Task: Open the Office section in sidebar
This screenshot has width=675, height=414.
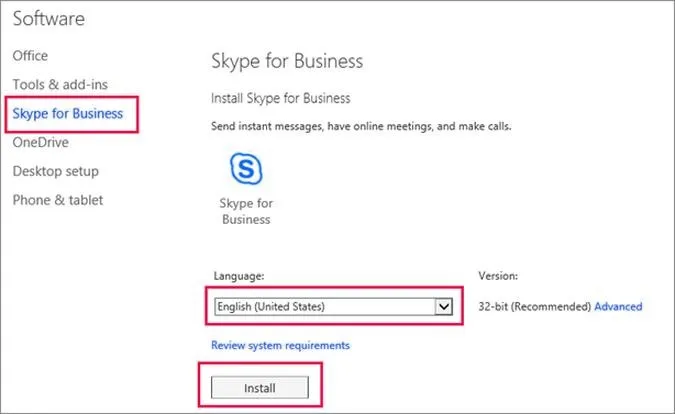Action: (30, 56)
